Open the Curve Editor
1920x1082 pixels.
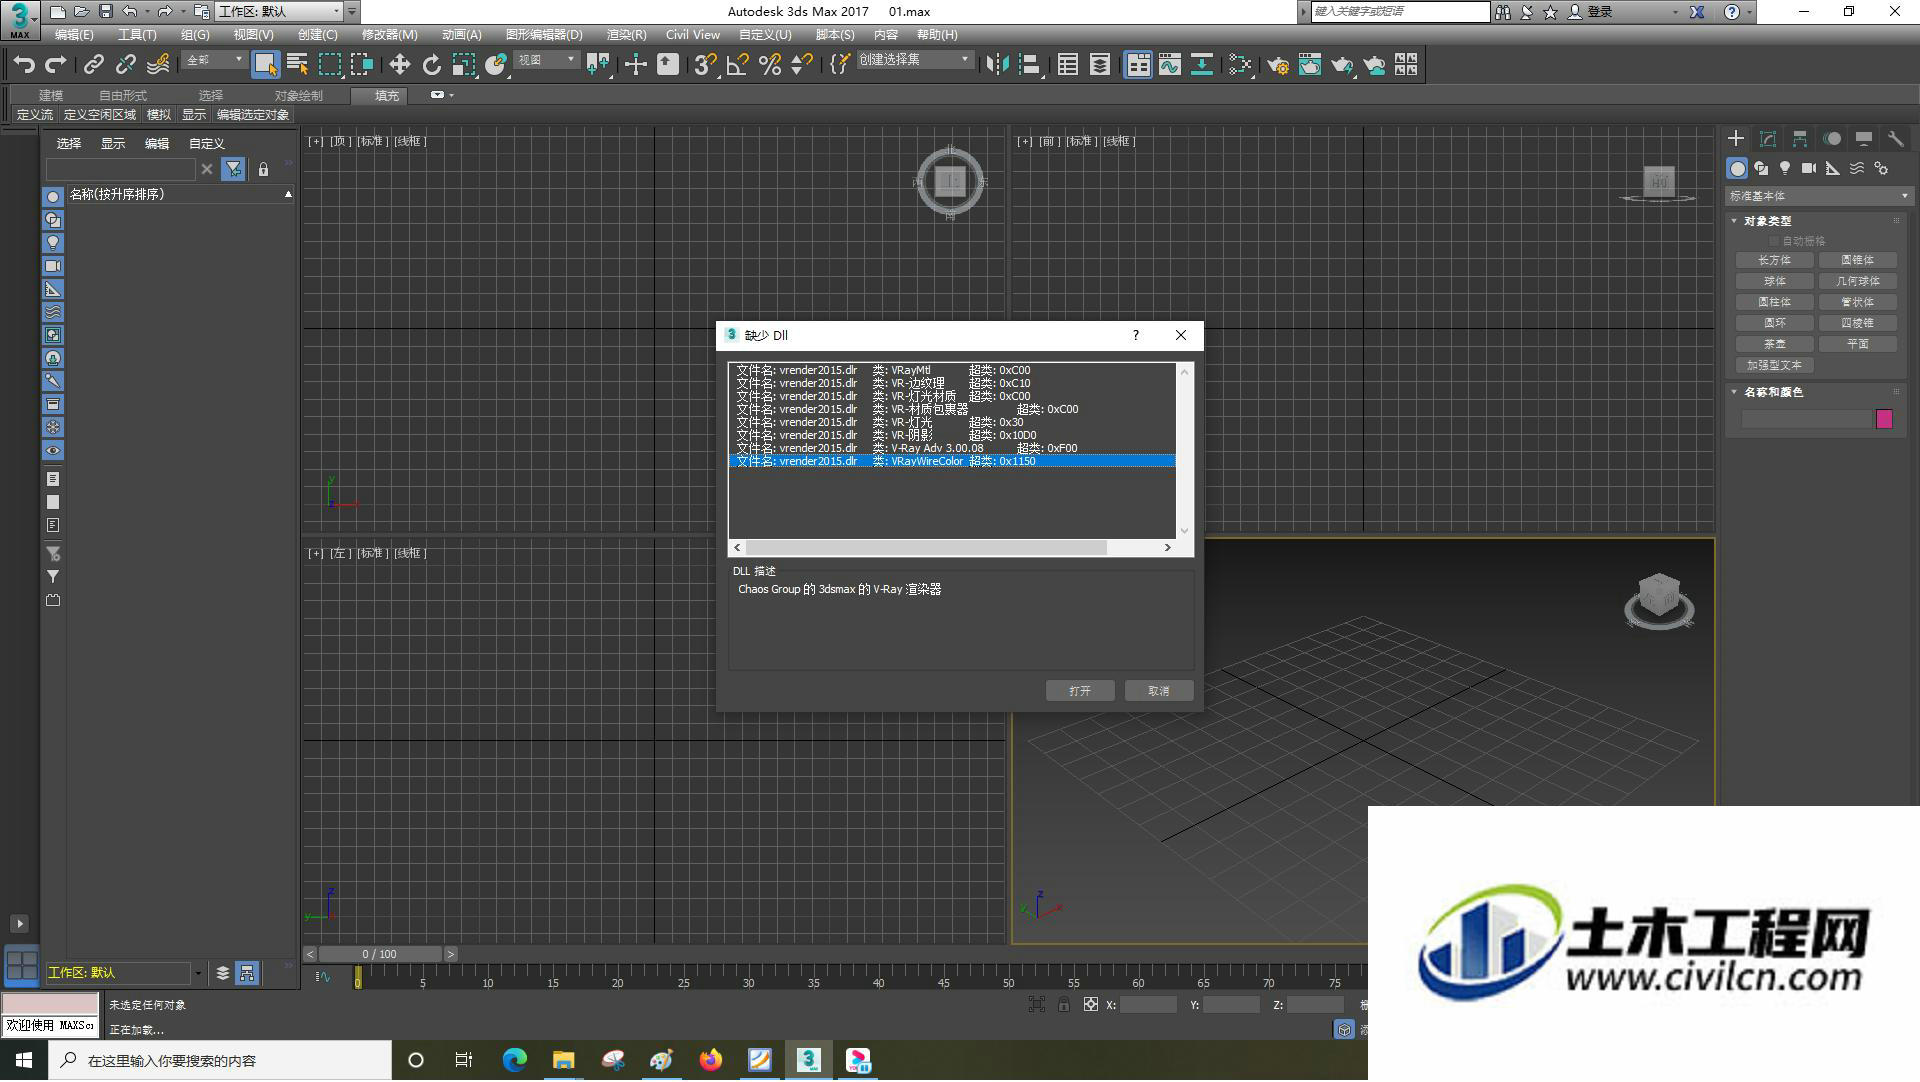pyautogui.click(x=1169, y=65)
